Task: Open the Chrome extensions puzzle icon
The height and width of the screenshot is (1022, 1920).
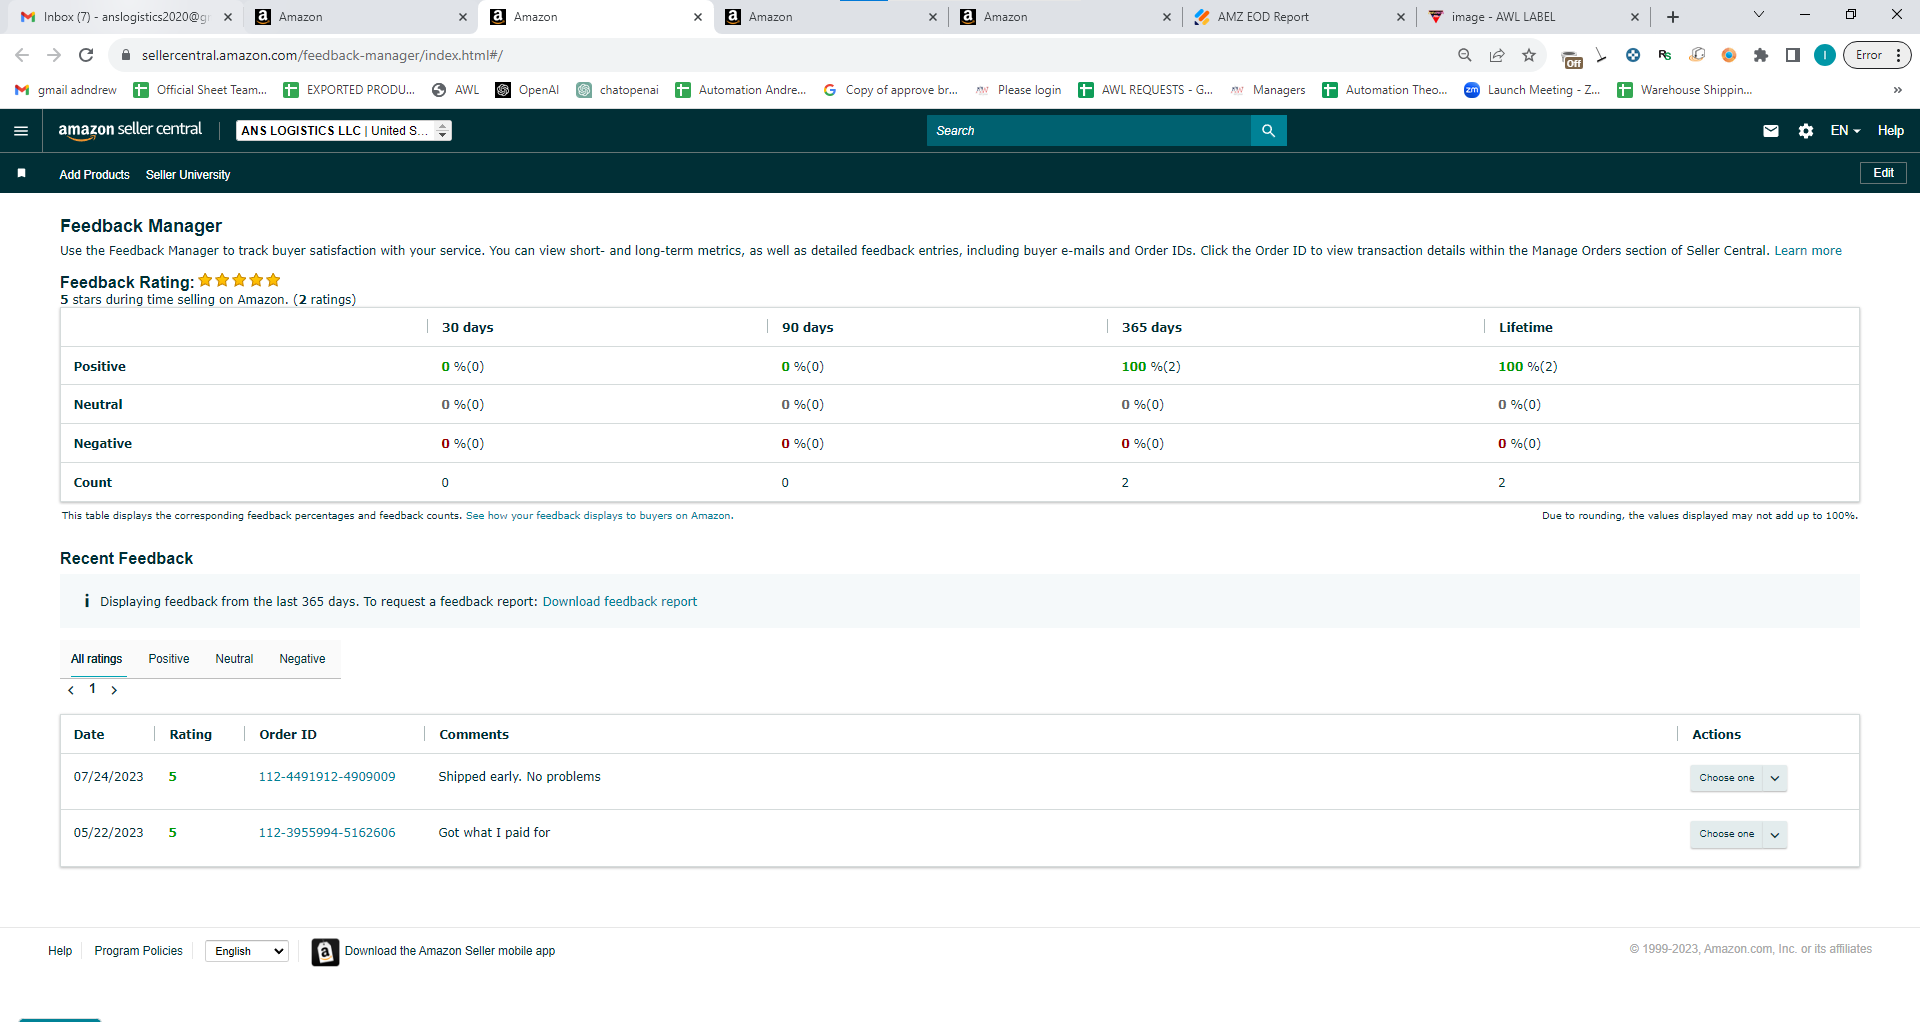Action: tap(1761, 55)
